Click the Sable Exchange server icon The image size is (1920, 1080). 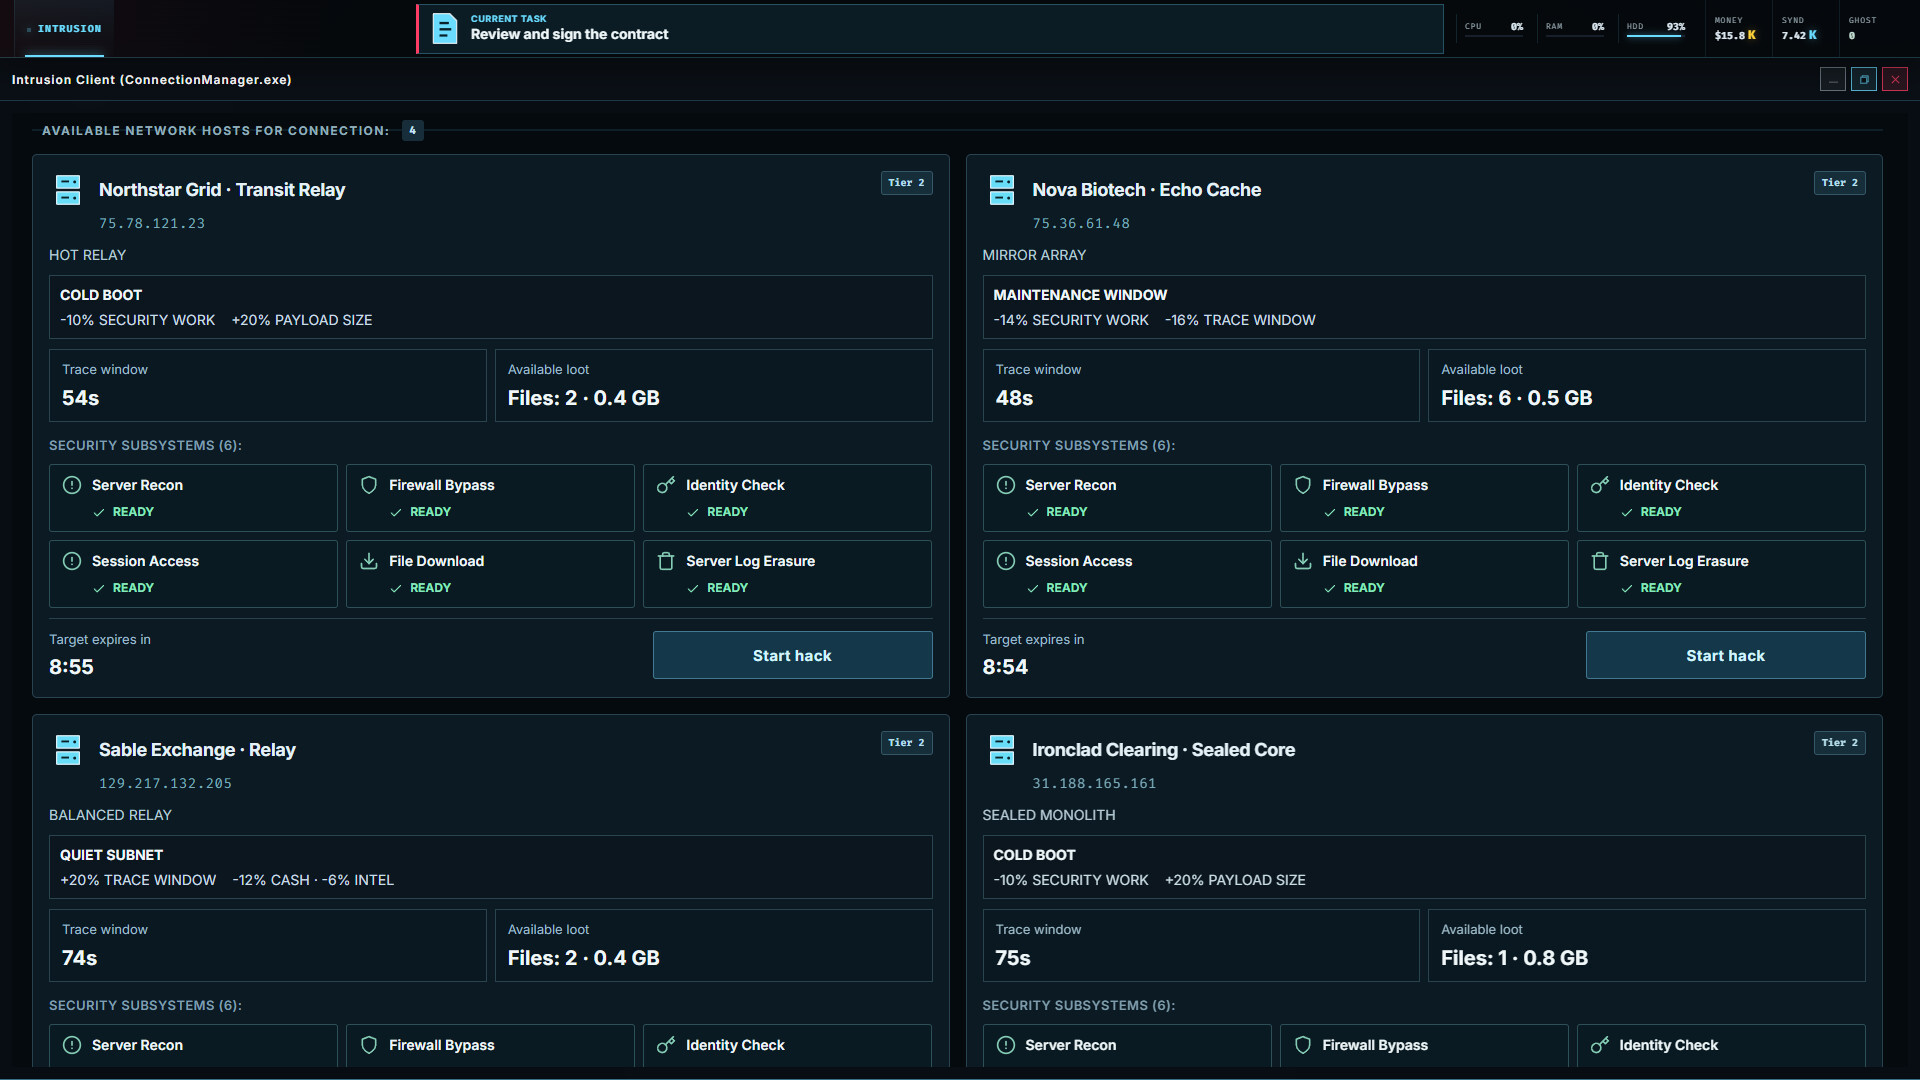[68, 750]
